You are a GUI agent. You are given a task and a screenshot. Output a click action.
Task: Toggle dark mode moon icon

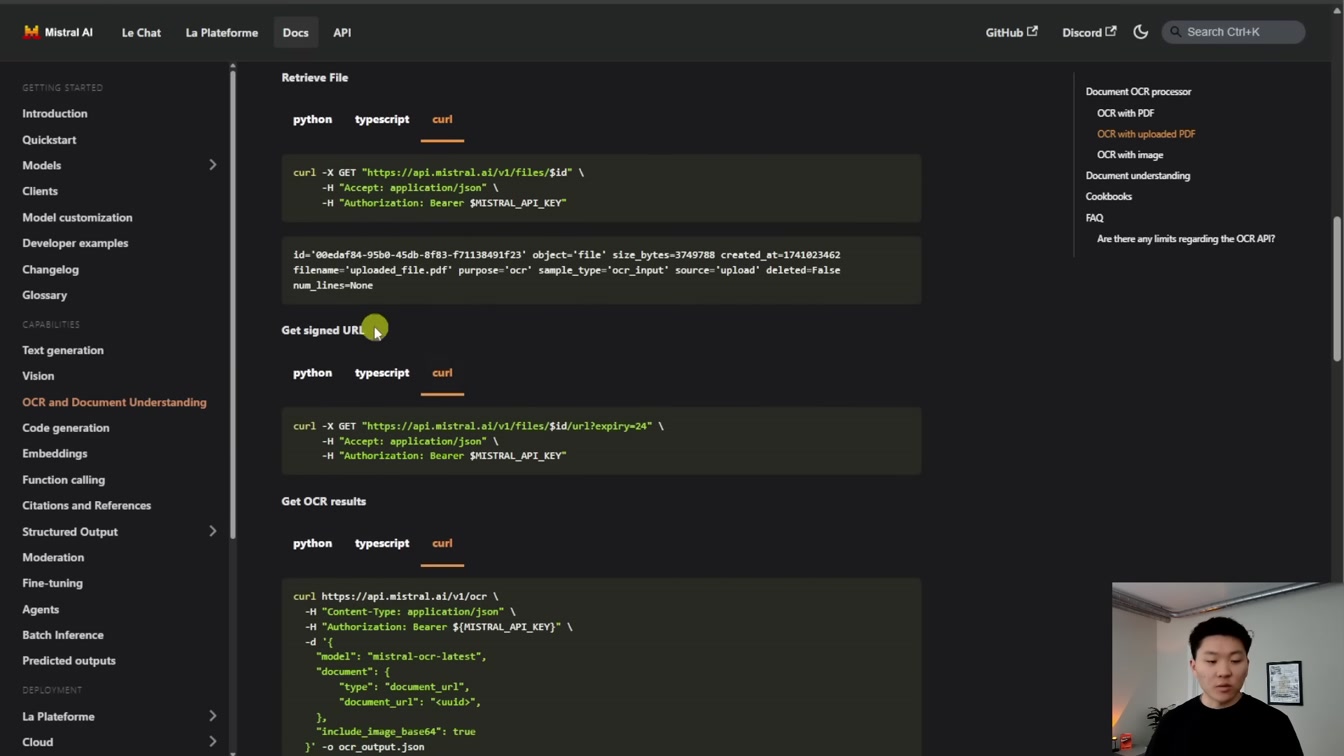click(x=1140, y=32)
